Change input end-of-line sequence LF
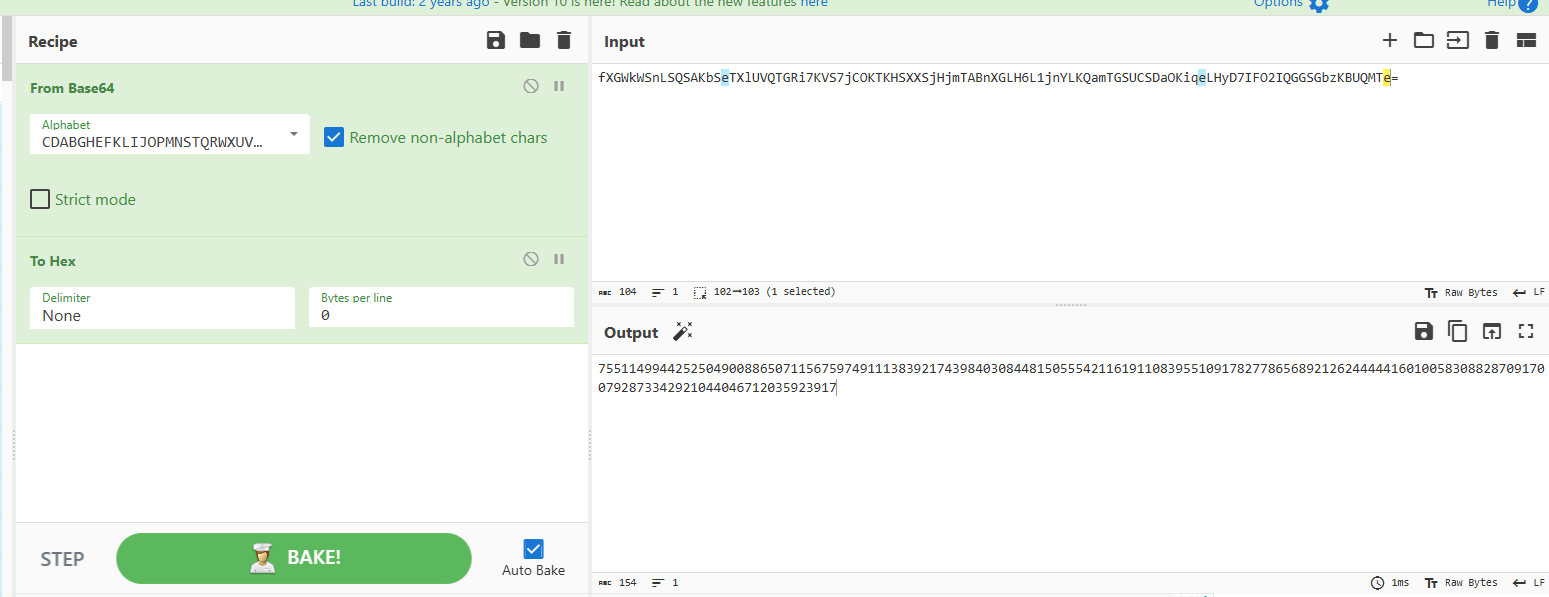The image size is (1549, 597). 1528,292
